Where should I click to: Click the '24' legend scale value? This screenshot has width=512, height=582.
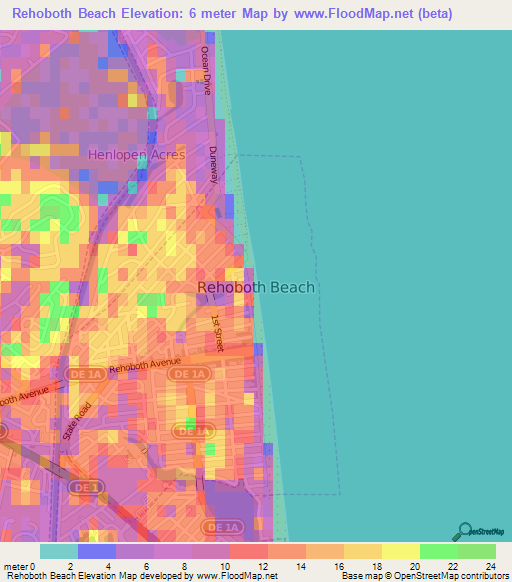click(491, 567)
